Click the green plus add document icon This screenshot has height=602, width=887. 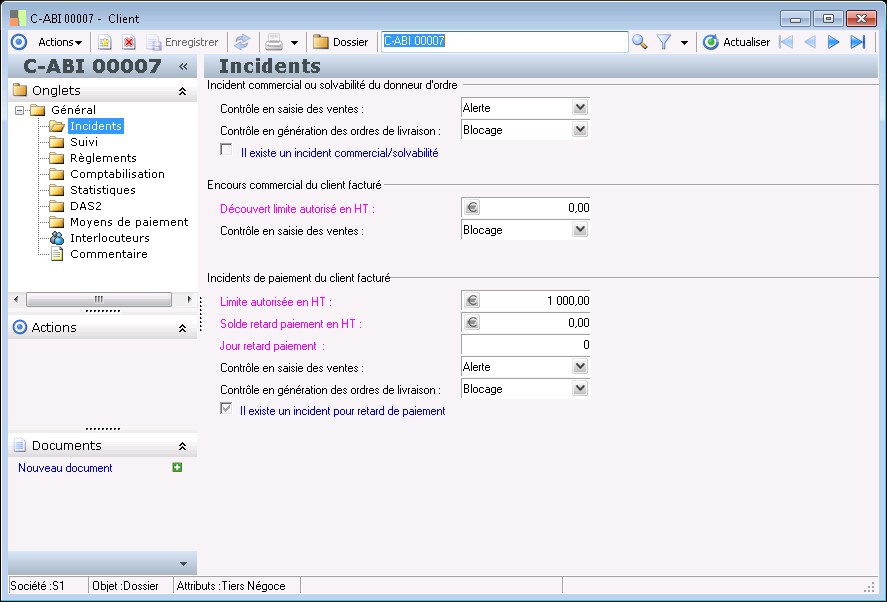point(177,467)
